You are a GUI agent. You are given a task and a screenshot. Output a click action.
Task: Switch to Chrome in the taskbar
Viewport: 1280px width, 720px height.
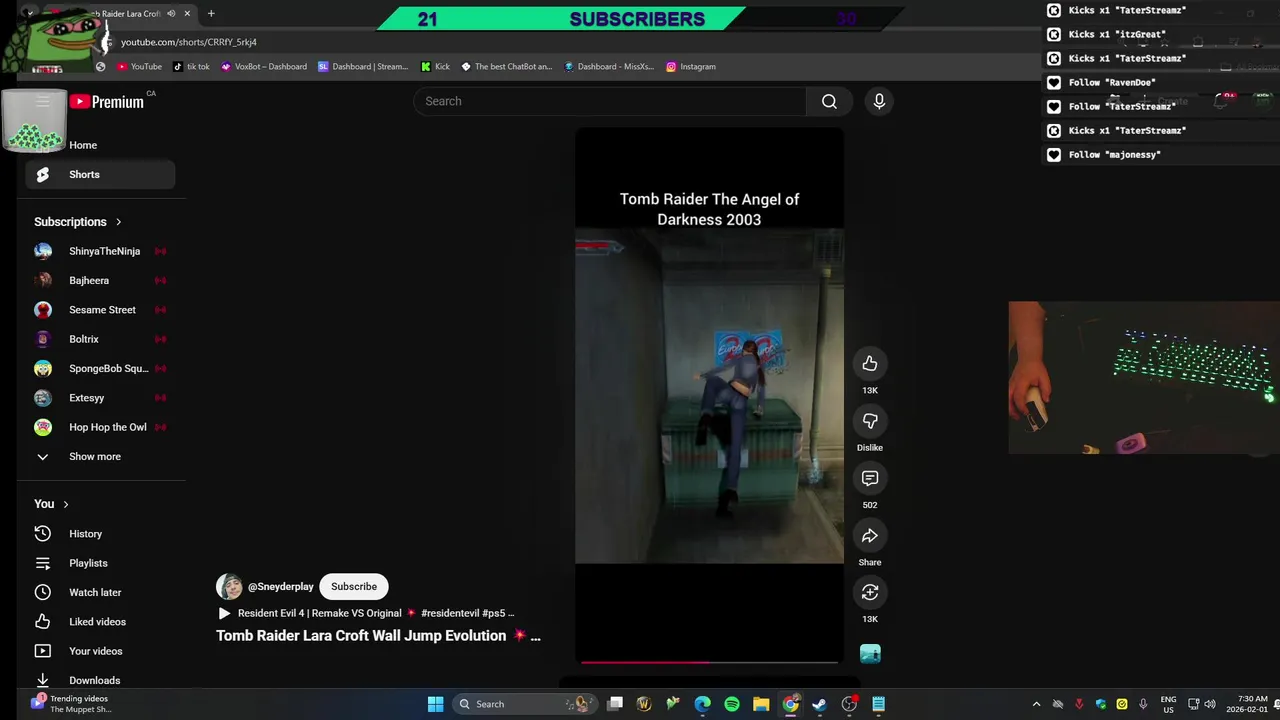(790, 704)
